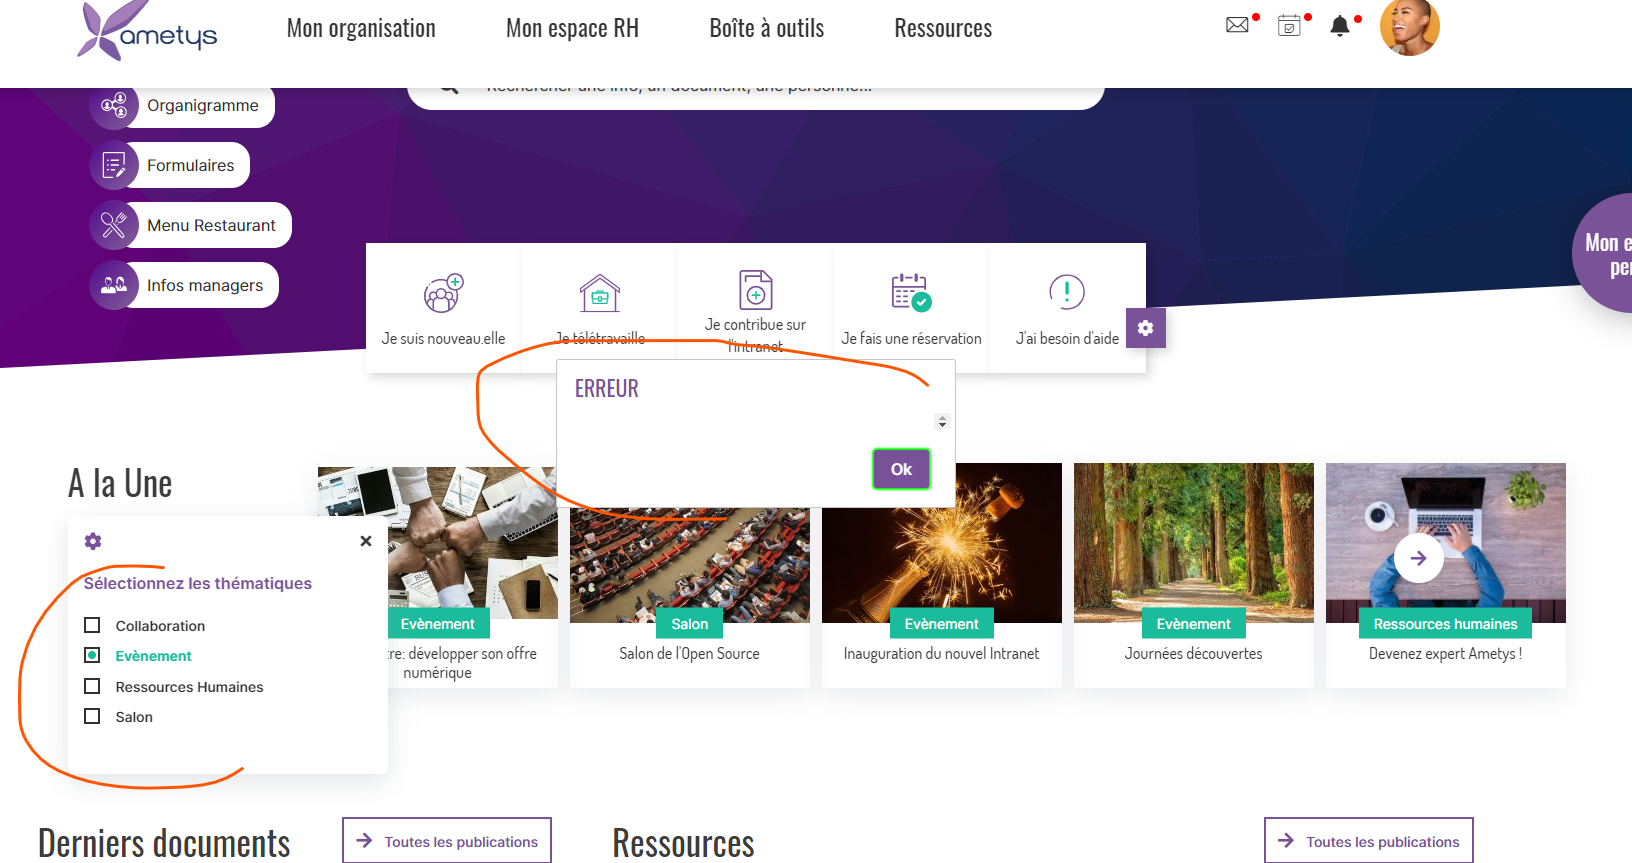
Task: Click Toutes les publications under Derniers documents
Action: point(447,841)
